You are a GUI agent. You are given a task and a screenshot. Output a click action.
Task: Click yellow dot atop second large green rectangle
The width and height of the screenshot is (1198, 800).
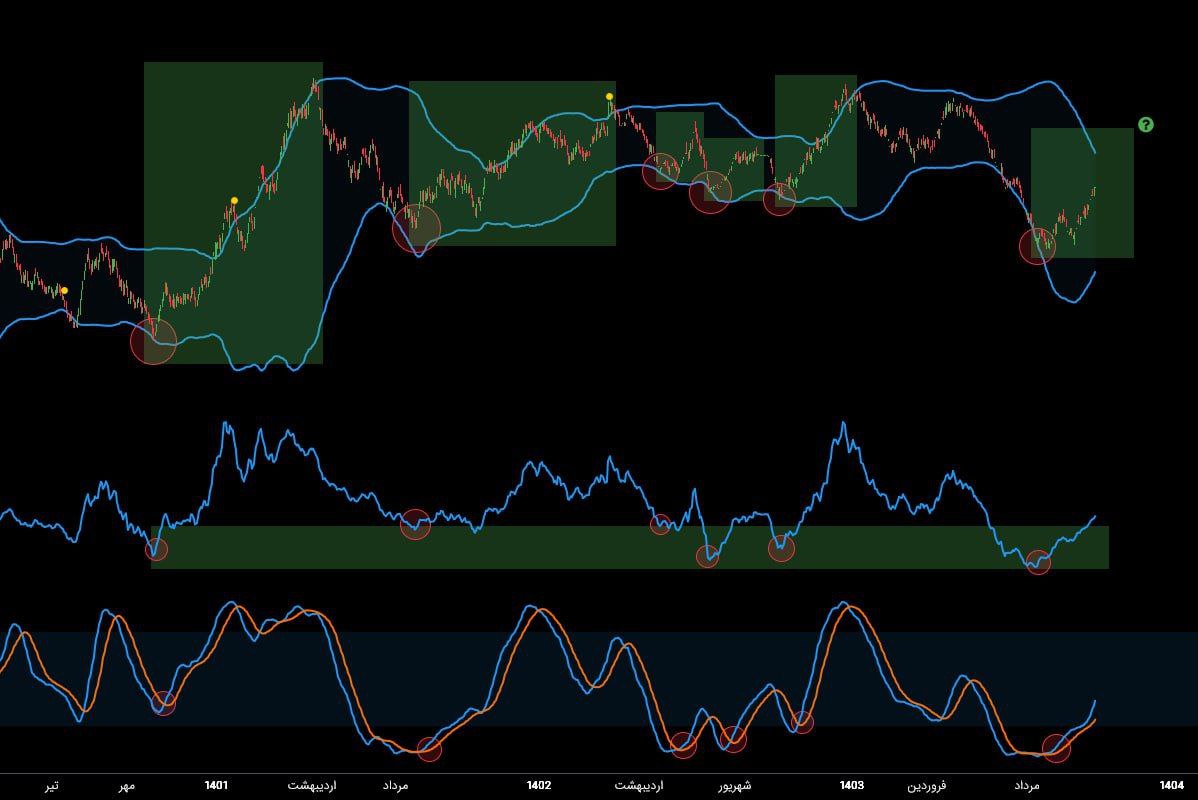click(609, 96)
